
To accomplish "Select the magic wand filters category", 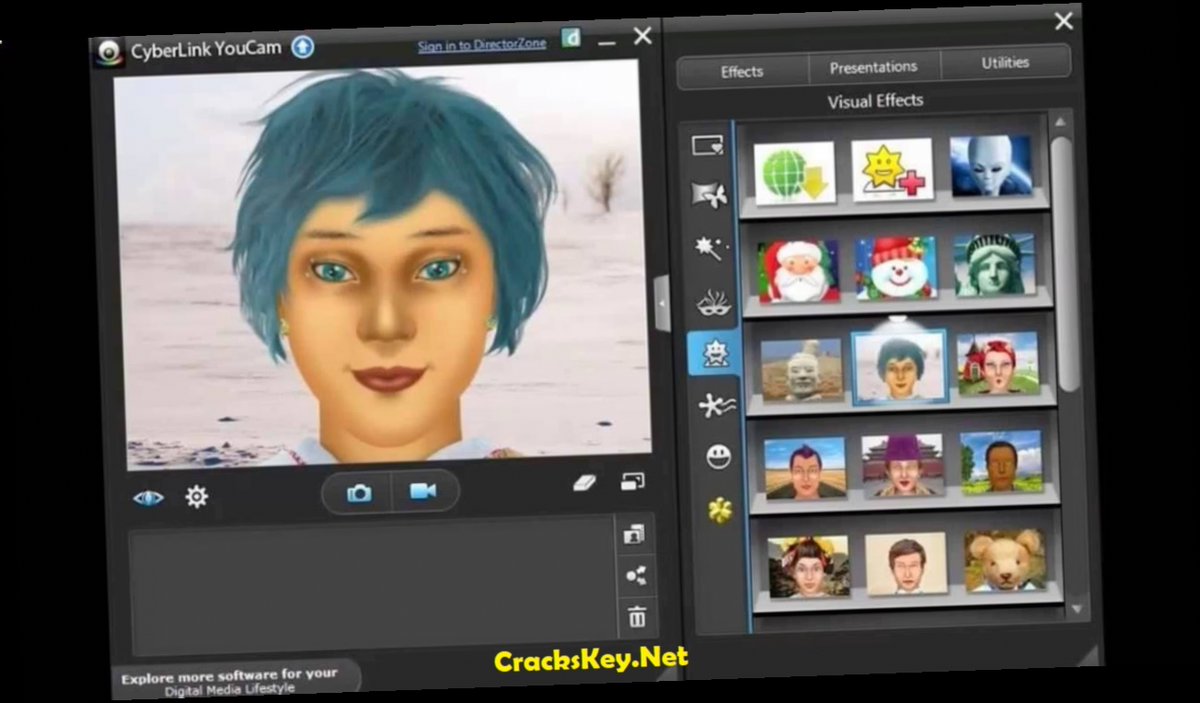I will [x=712, y=248].
